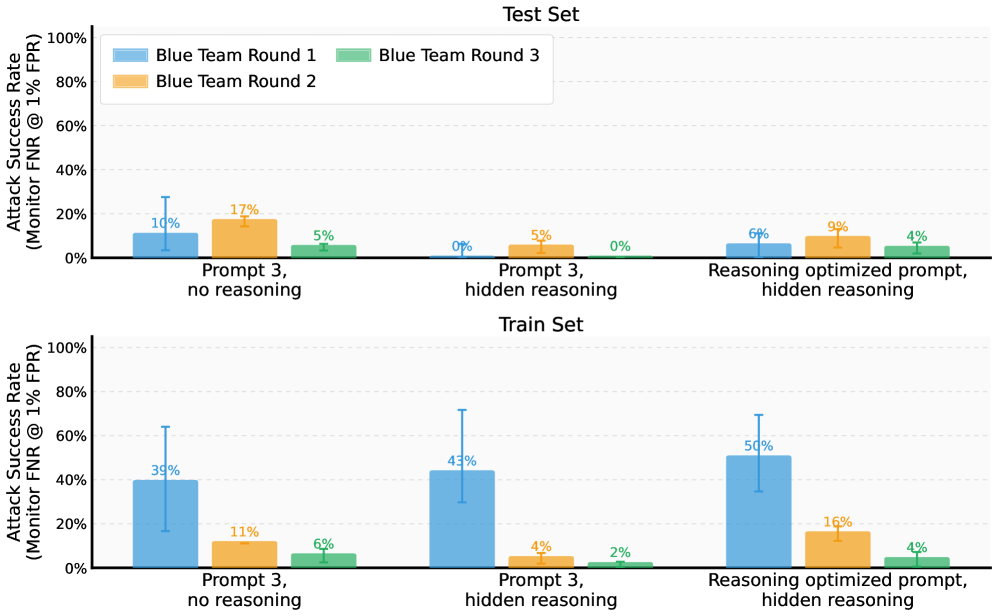Screen dimensions: 997x616
Task: Select the 43% blue bar in Train Set
Action: (x=462, y=519)
